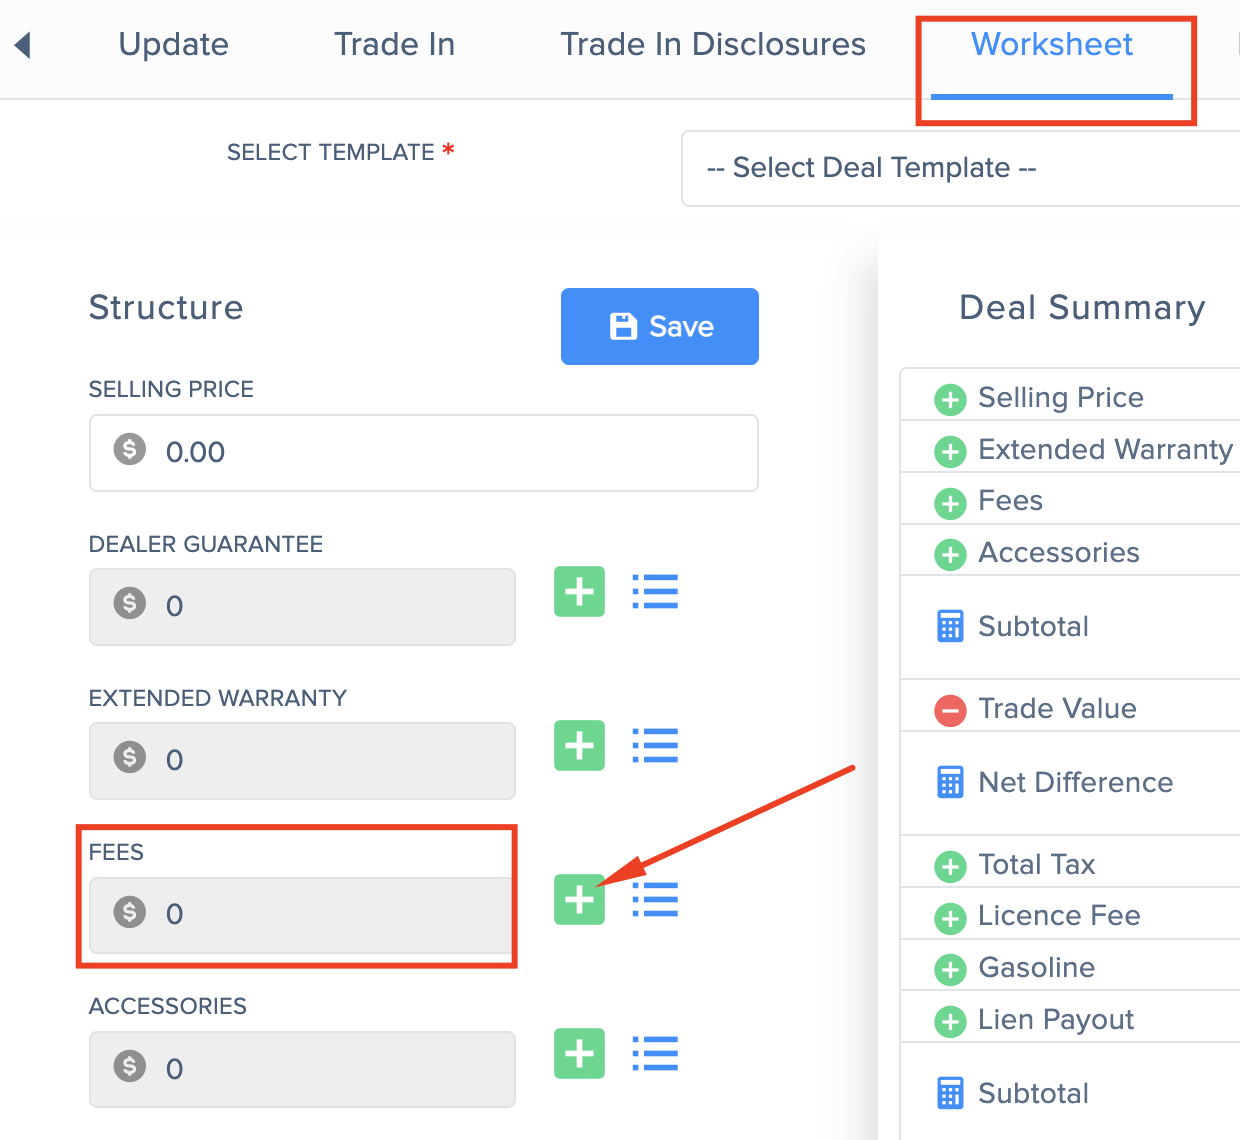Screen dimensions: 1240x1140
Task: Click green plus next to Fees field
Action: coord(580,899)
